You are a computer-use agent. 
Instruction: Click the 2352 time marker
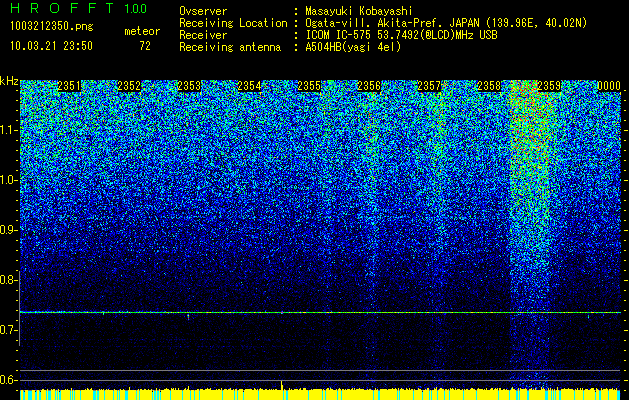[x=129, y=86]
